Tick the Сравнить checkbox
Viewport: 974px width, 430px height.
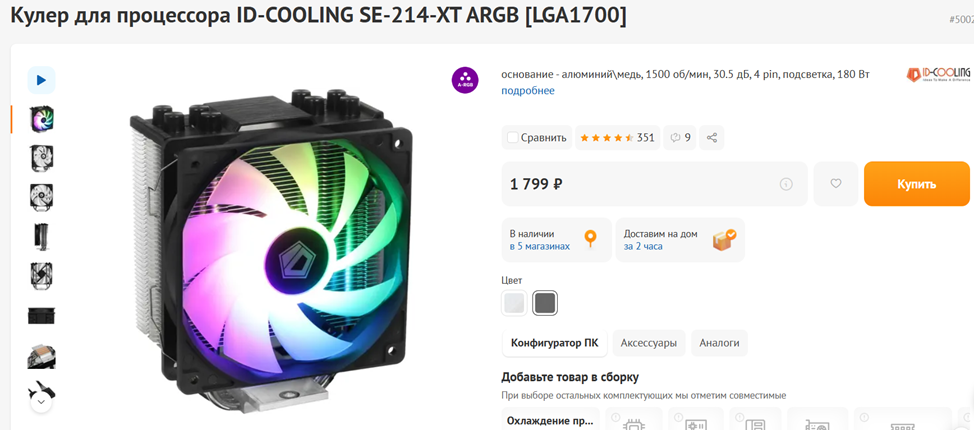click(512, 137)
